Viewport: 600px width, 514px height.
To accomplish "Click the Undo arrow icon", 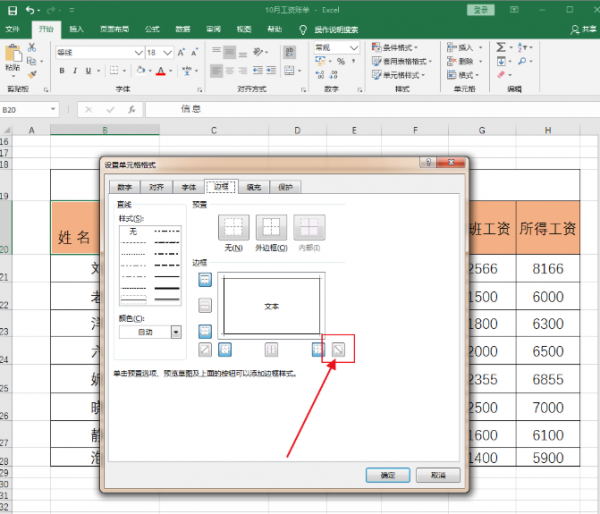I will click(30, 10).
